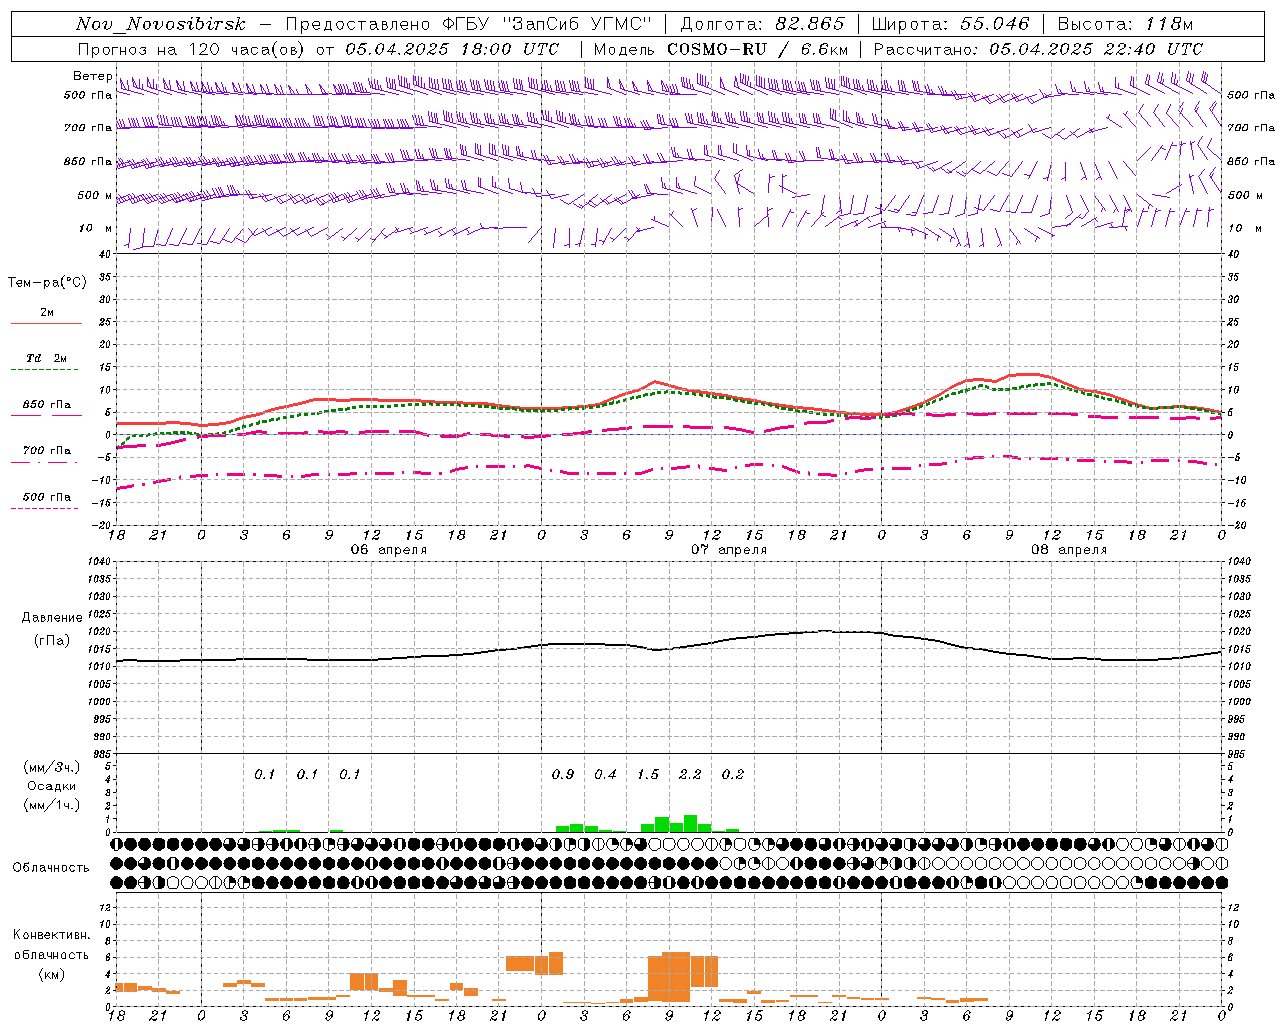
Task: Click the longitude value 82.865
Action: (810, 24)
